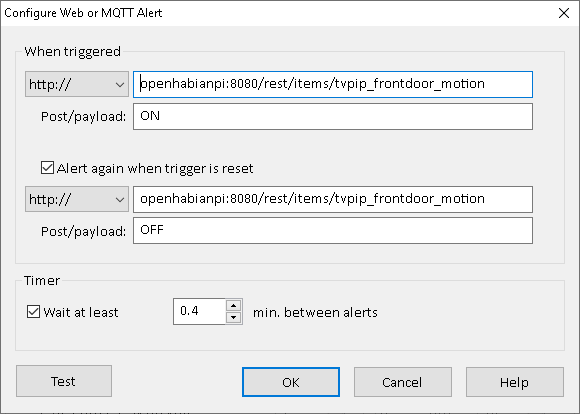Viewport: 580px width, 414px height.
Task: Click the When triggered URL address field
Action: 333,84
